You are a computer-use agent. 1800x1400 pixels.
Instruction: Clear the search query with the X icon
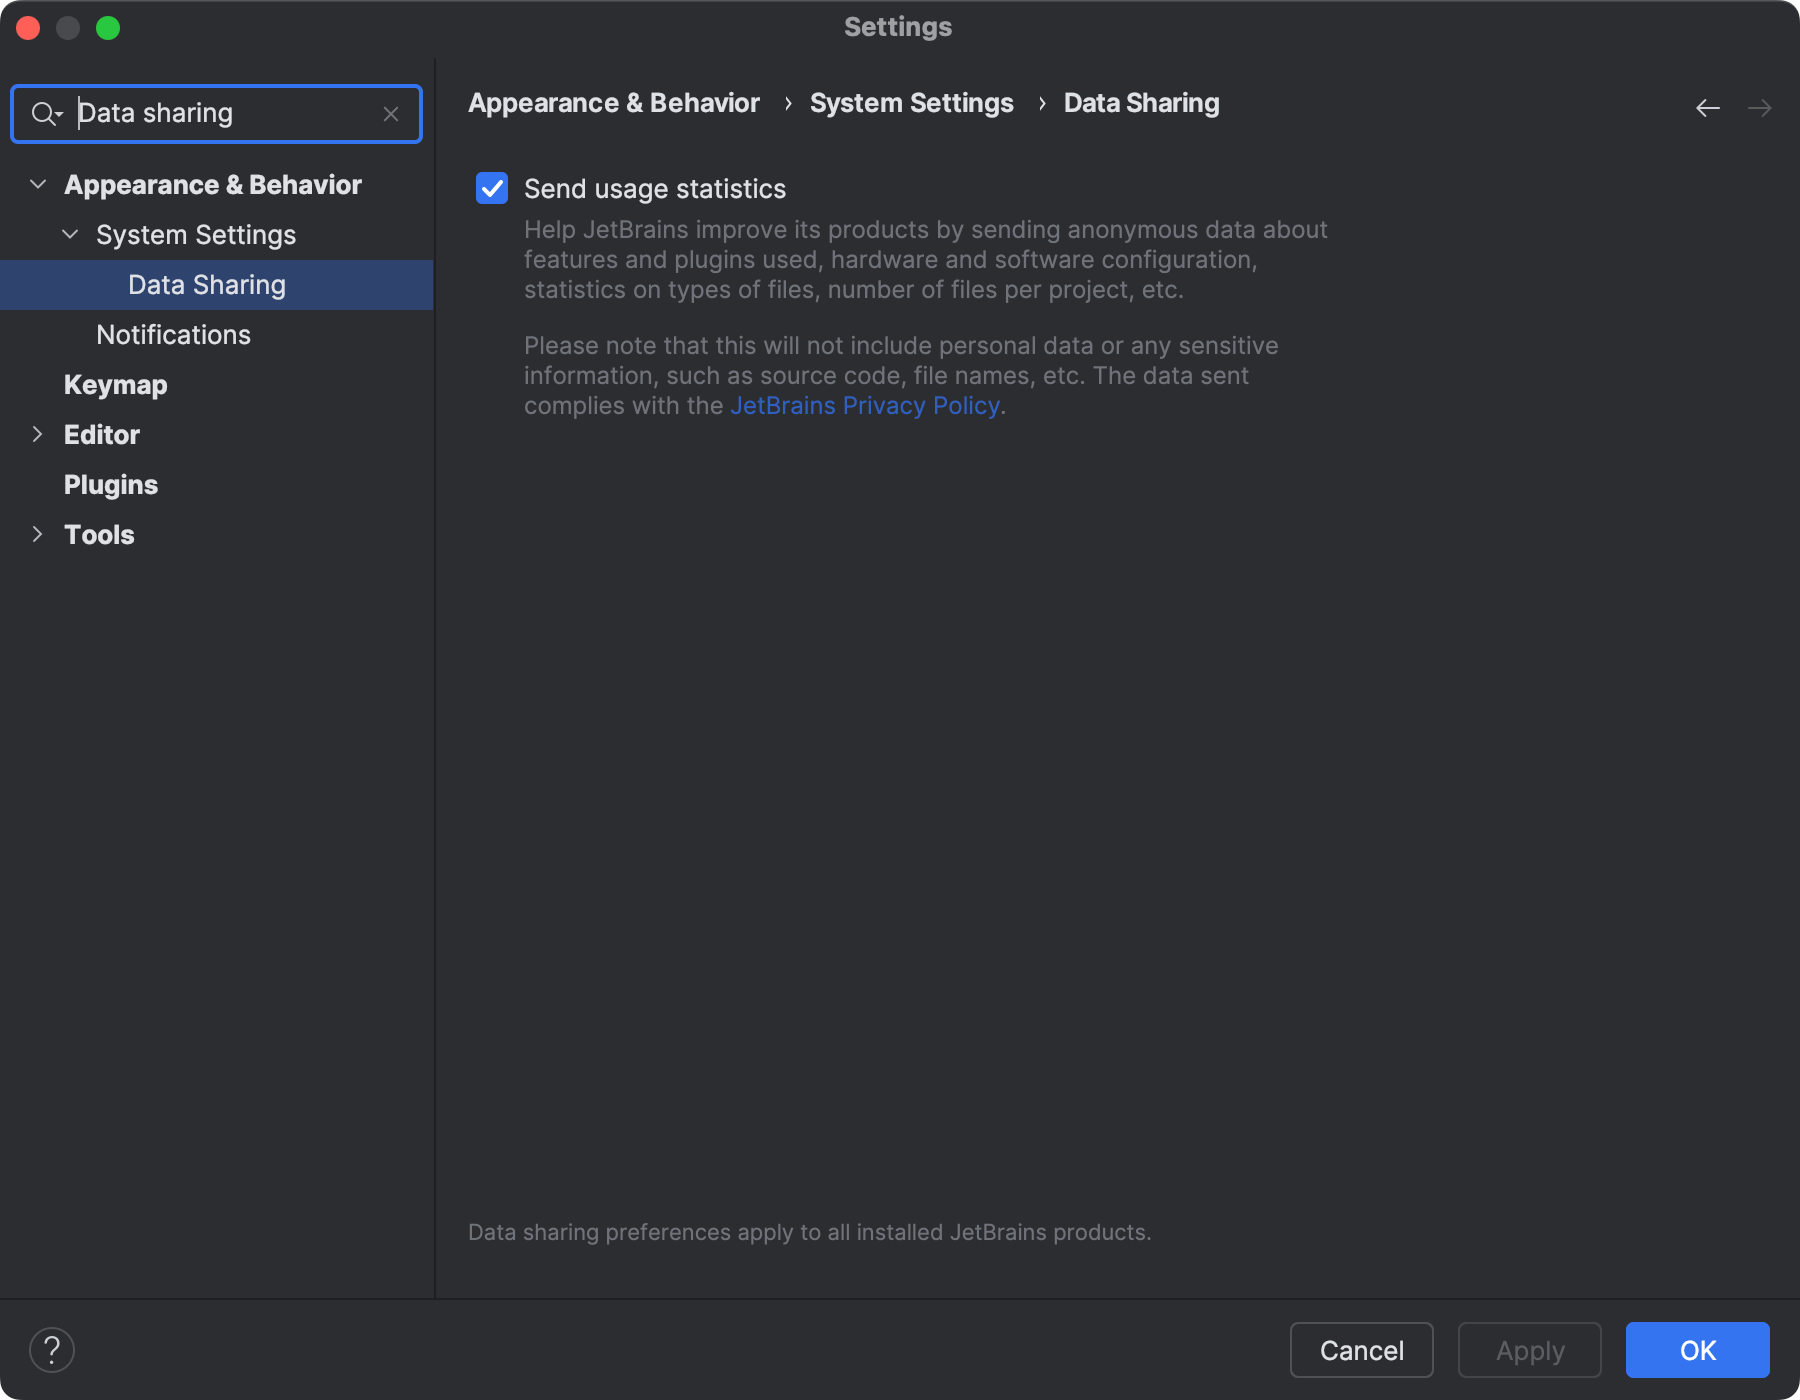(391, 114)
